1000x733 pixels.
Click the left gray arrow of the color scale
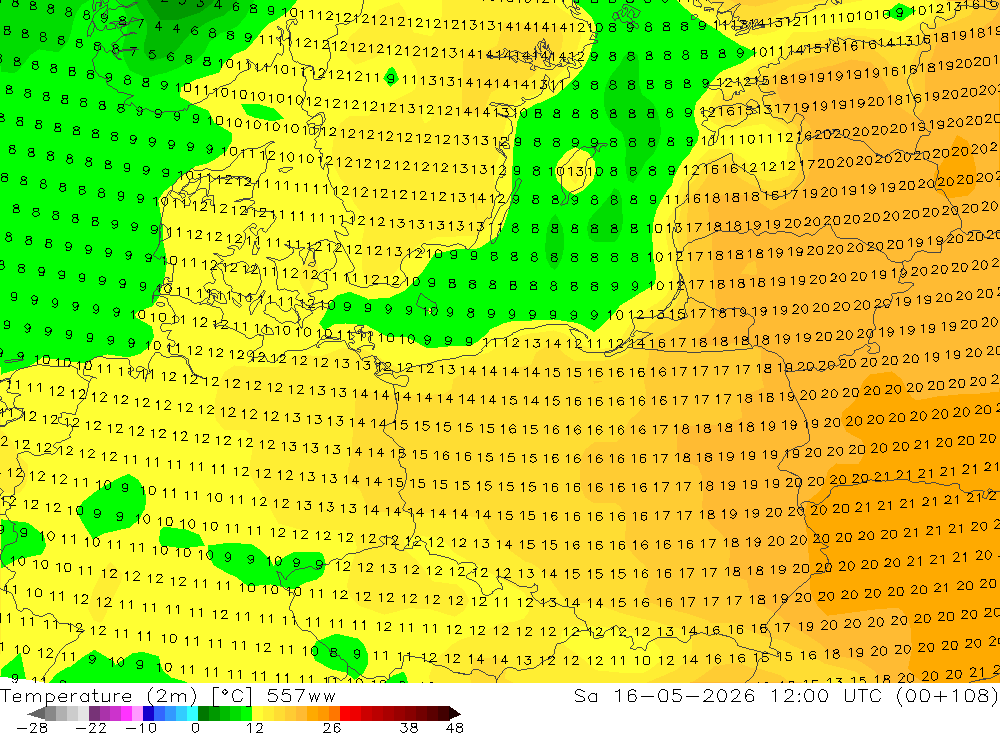point(37,713)
